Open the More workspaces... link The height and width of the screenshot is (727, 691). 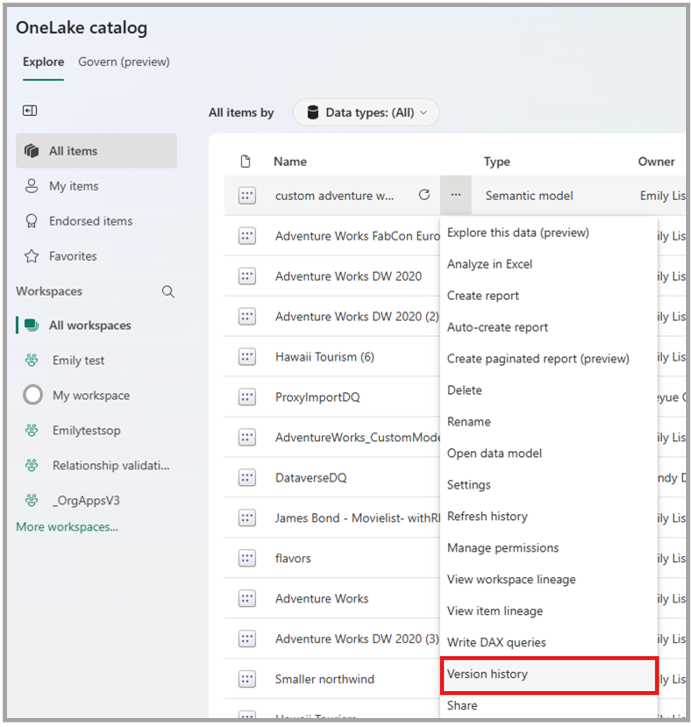(x=67, y=527)
